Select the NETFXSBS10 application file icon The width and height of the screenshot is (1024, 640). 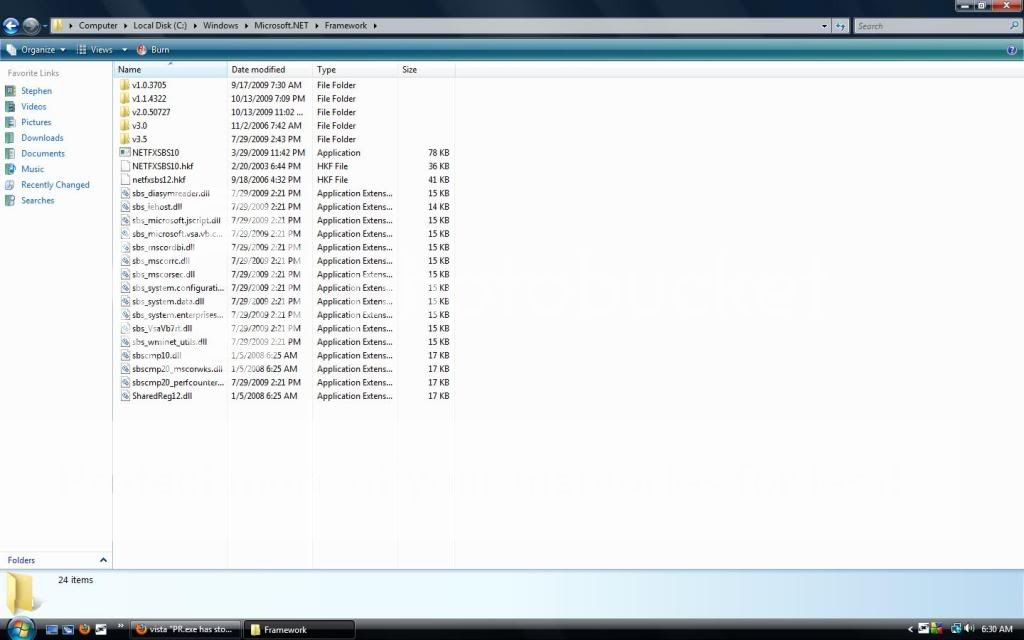click(x=124, y=153)
